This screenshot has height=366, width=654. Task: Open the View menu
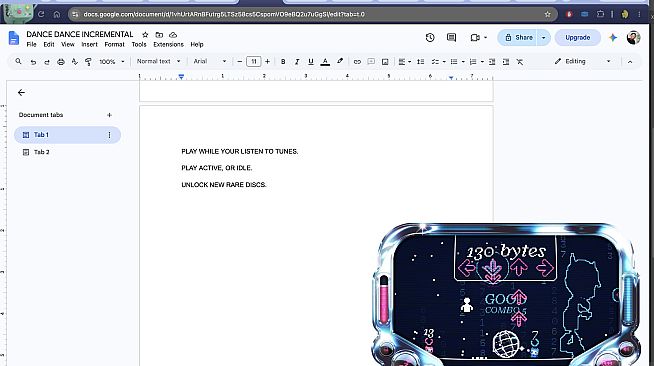click(68, 44)
